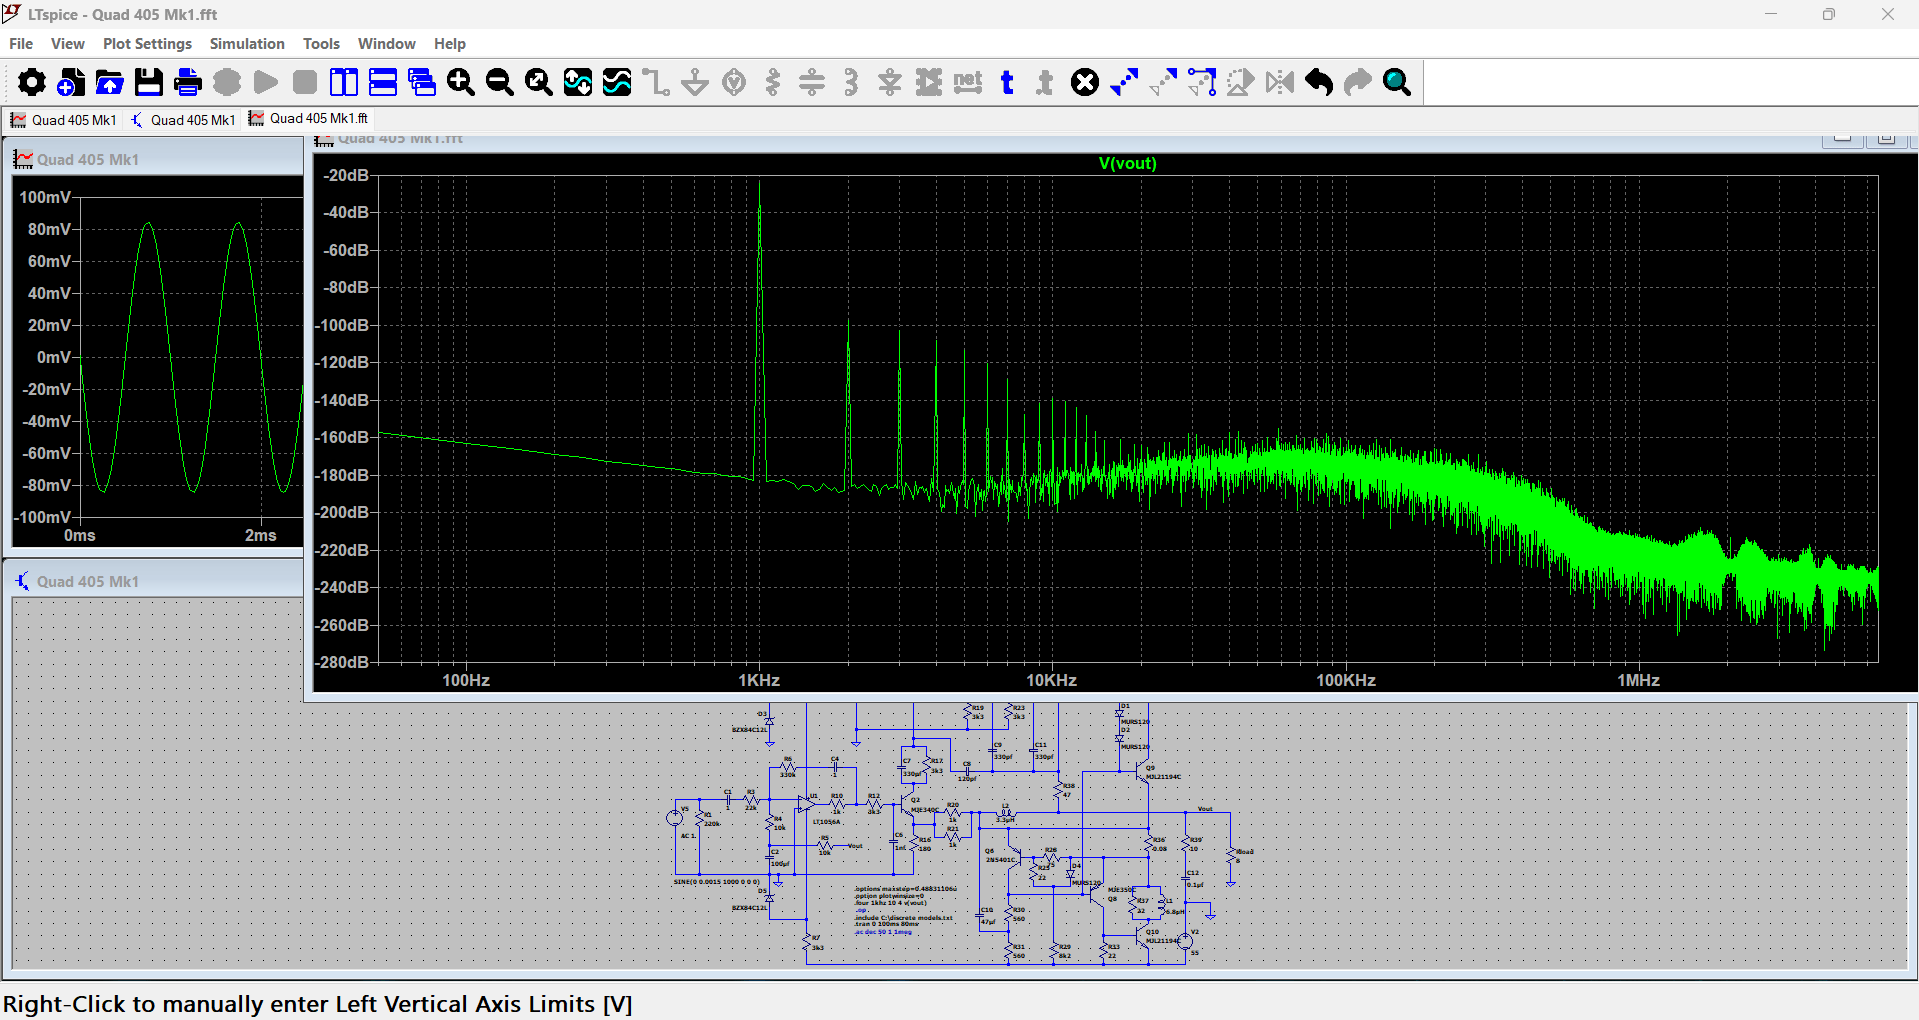Open the Window menu

point(387,44)
